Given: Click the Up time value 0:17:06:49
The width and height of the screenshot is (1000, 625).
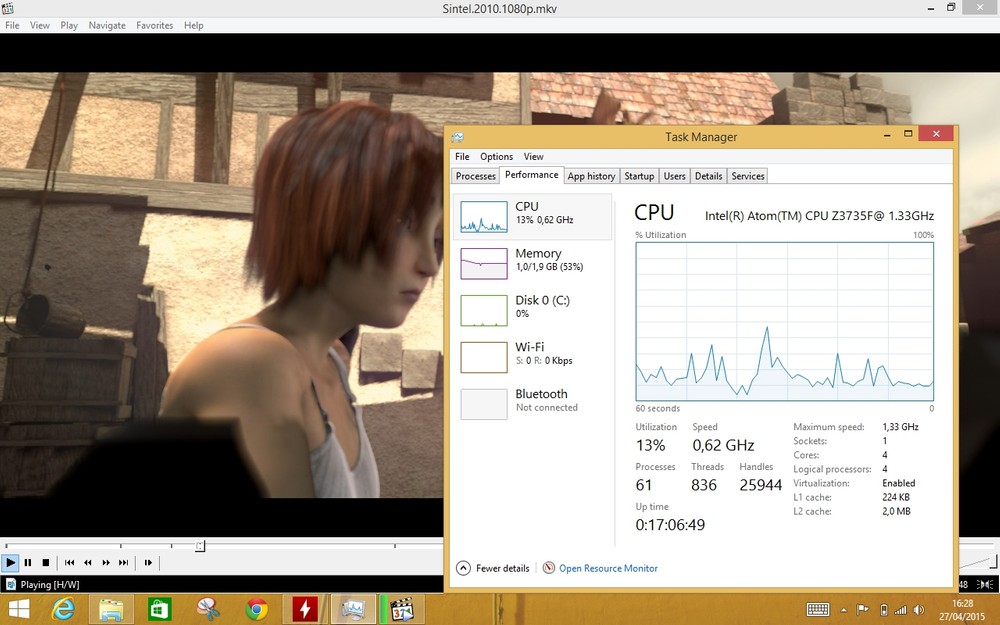Looking at the screenshot, I should pos(670,525).
